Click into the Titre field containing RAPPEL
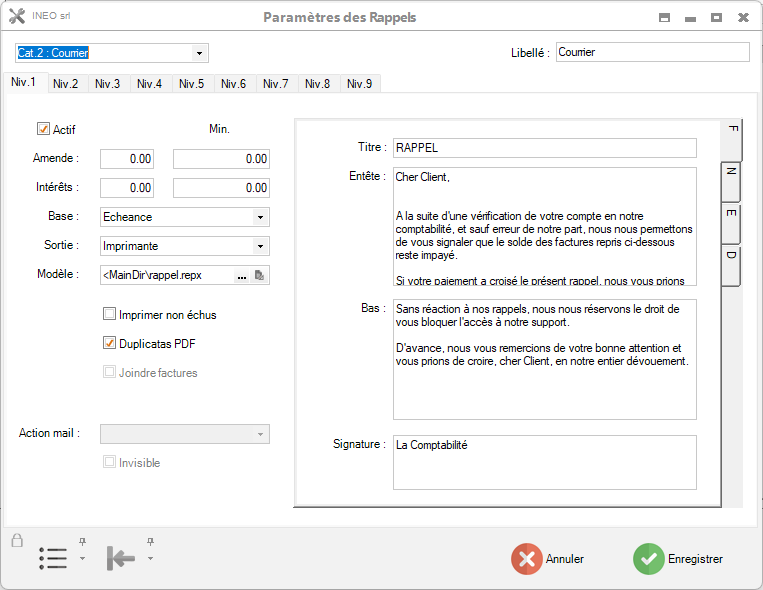 coord(544,148)
